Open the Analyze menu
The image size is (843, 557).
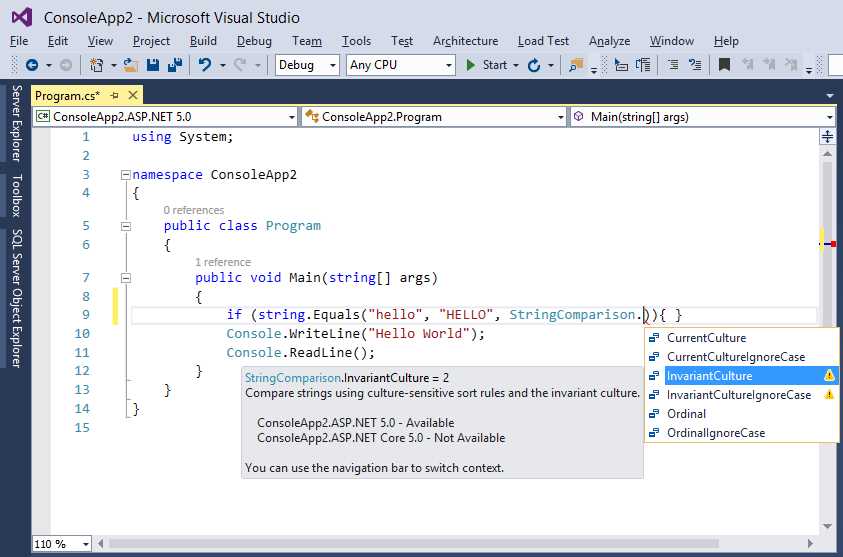pyautogui.click(x=610, y=41)
